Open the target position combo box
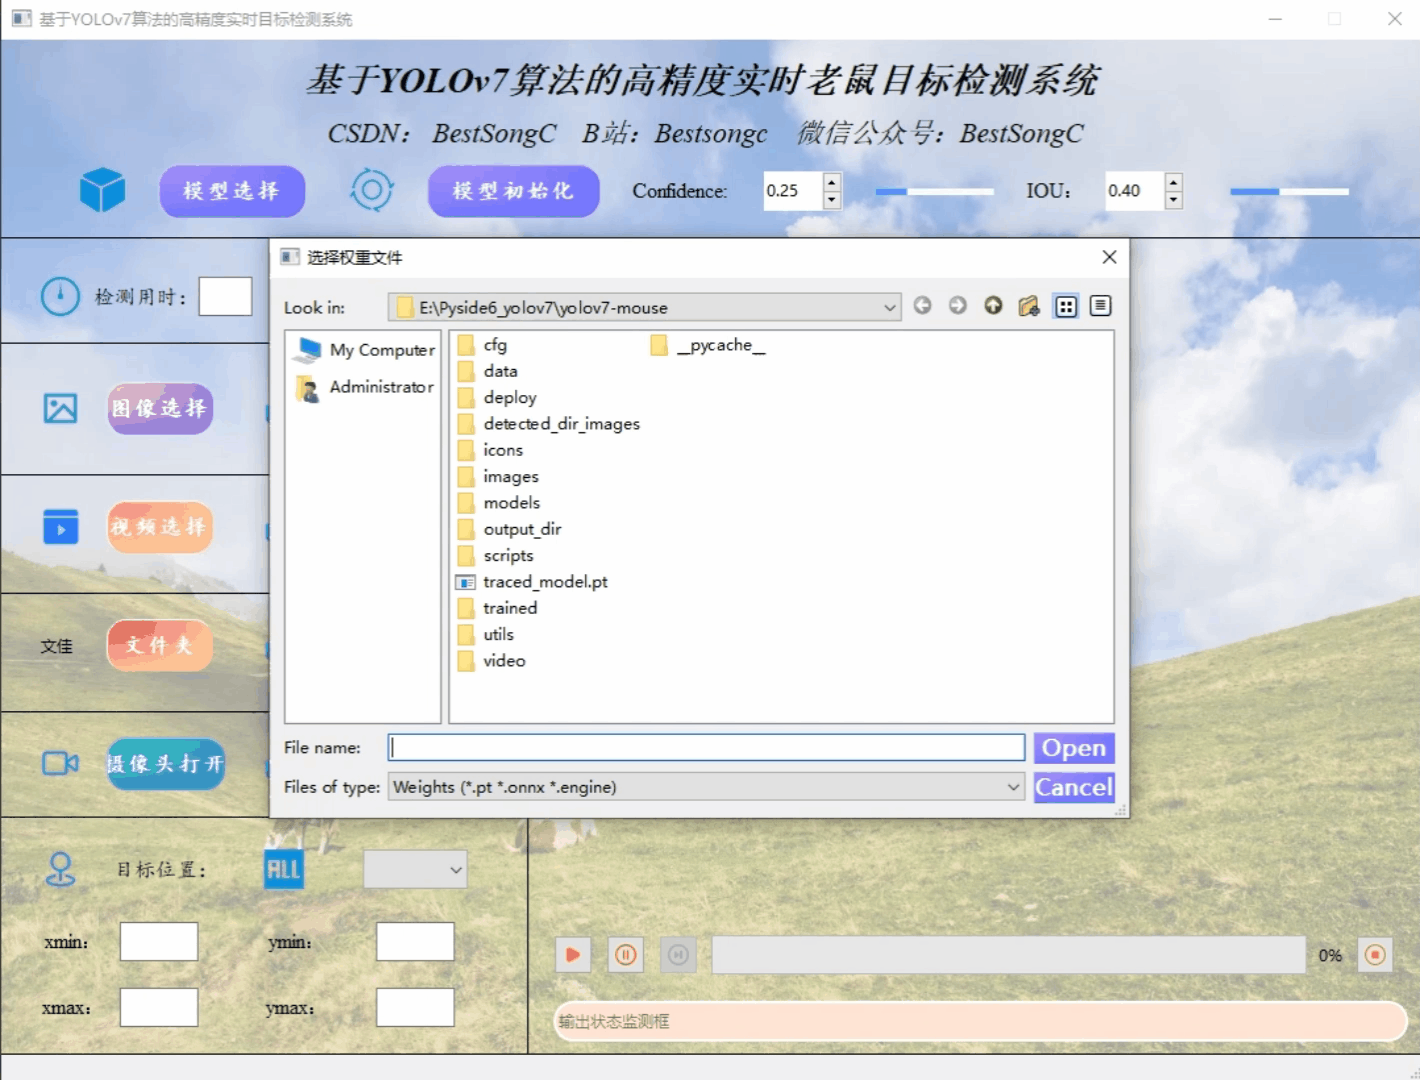This screenshot has height=1080, width=1420. click(415, 870)
